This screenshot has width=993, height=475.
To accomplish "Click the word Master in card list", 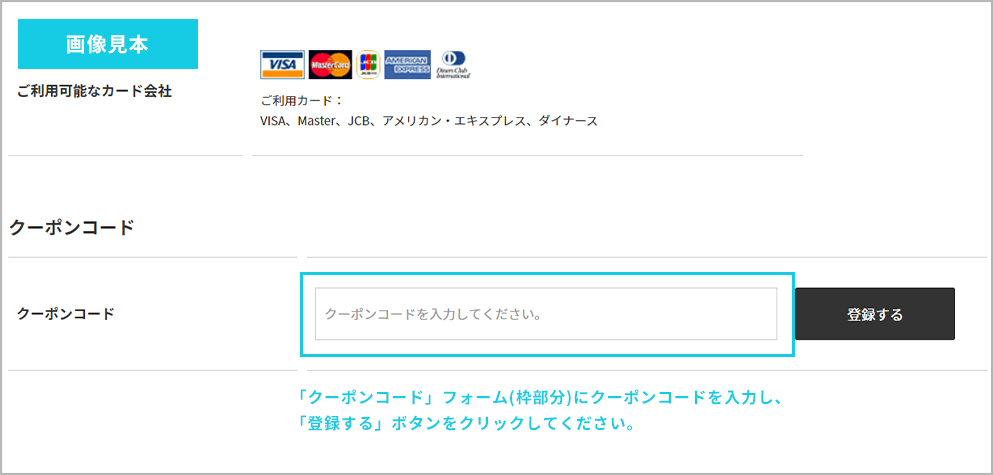I will (315, 121).
